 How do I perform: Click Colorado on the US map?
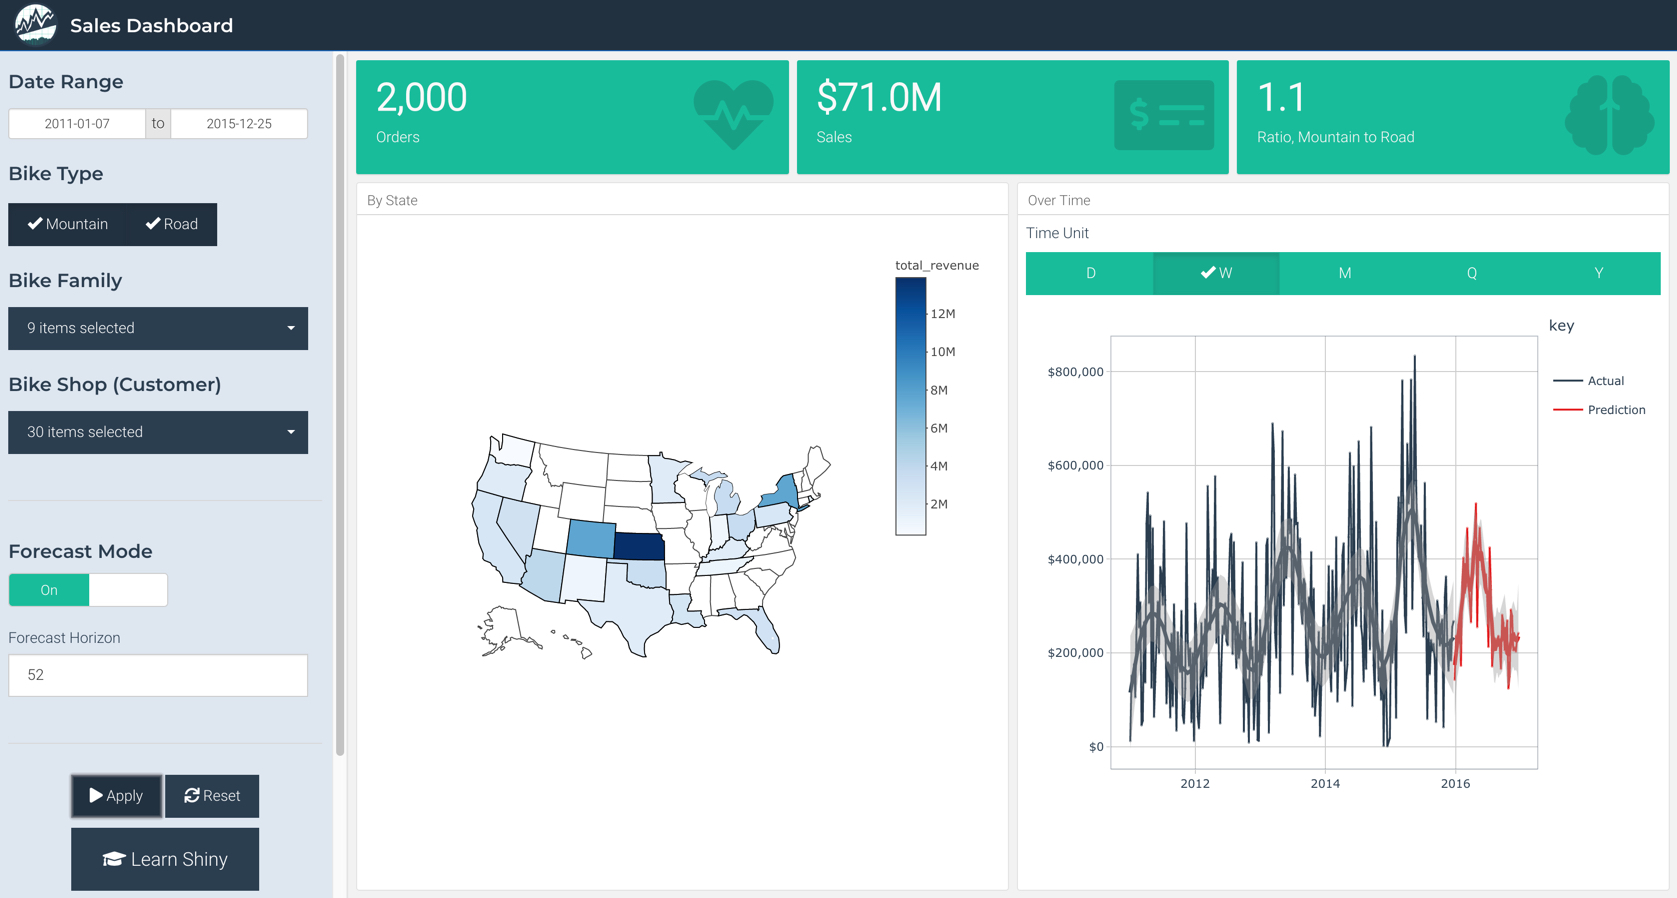point(590,537)
